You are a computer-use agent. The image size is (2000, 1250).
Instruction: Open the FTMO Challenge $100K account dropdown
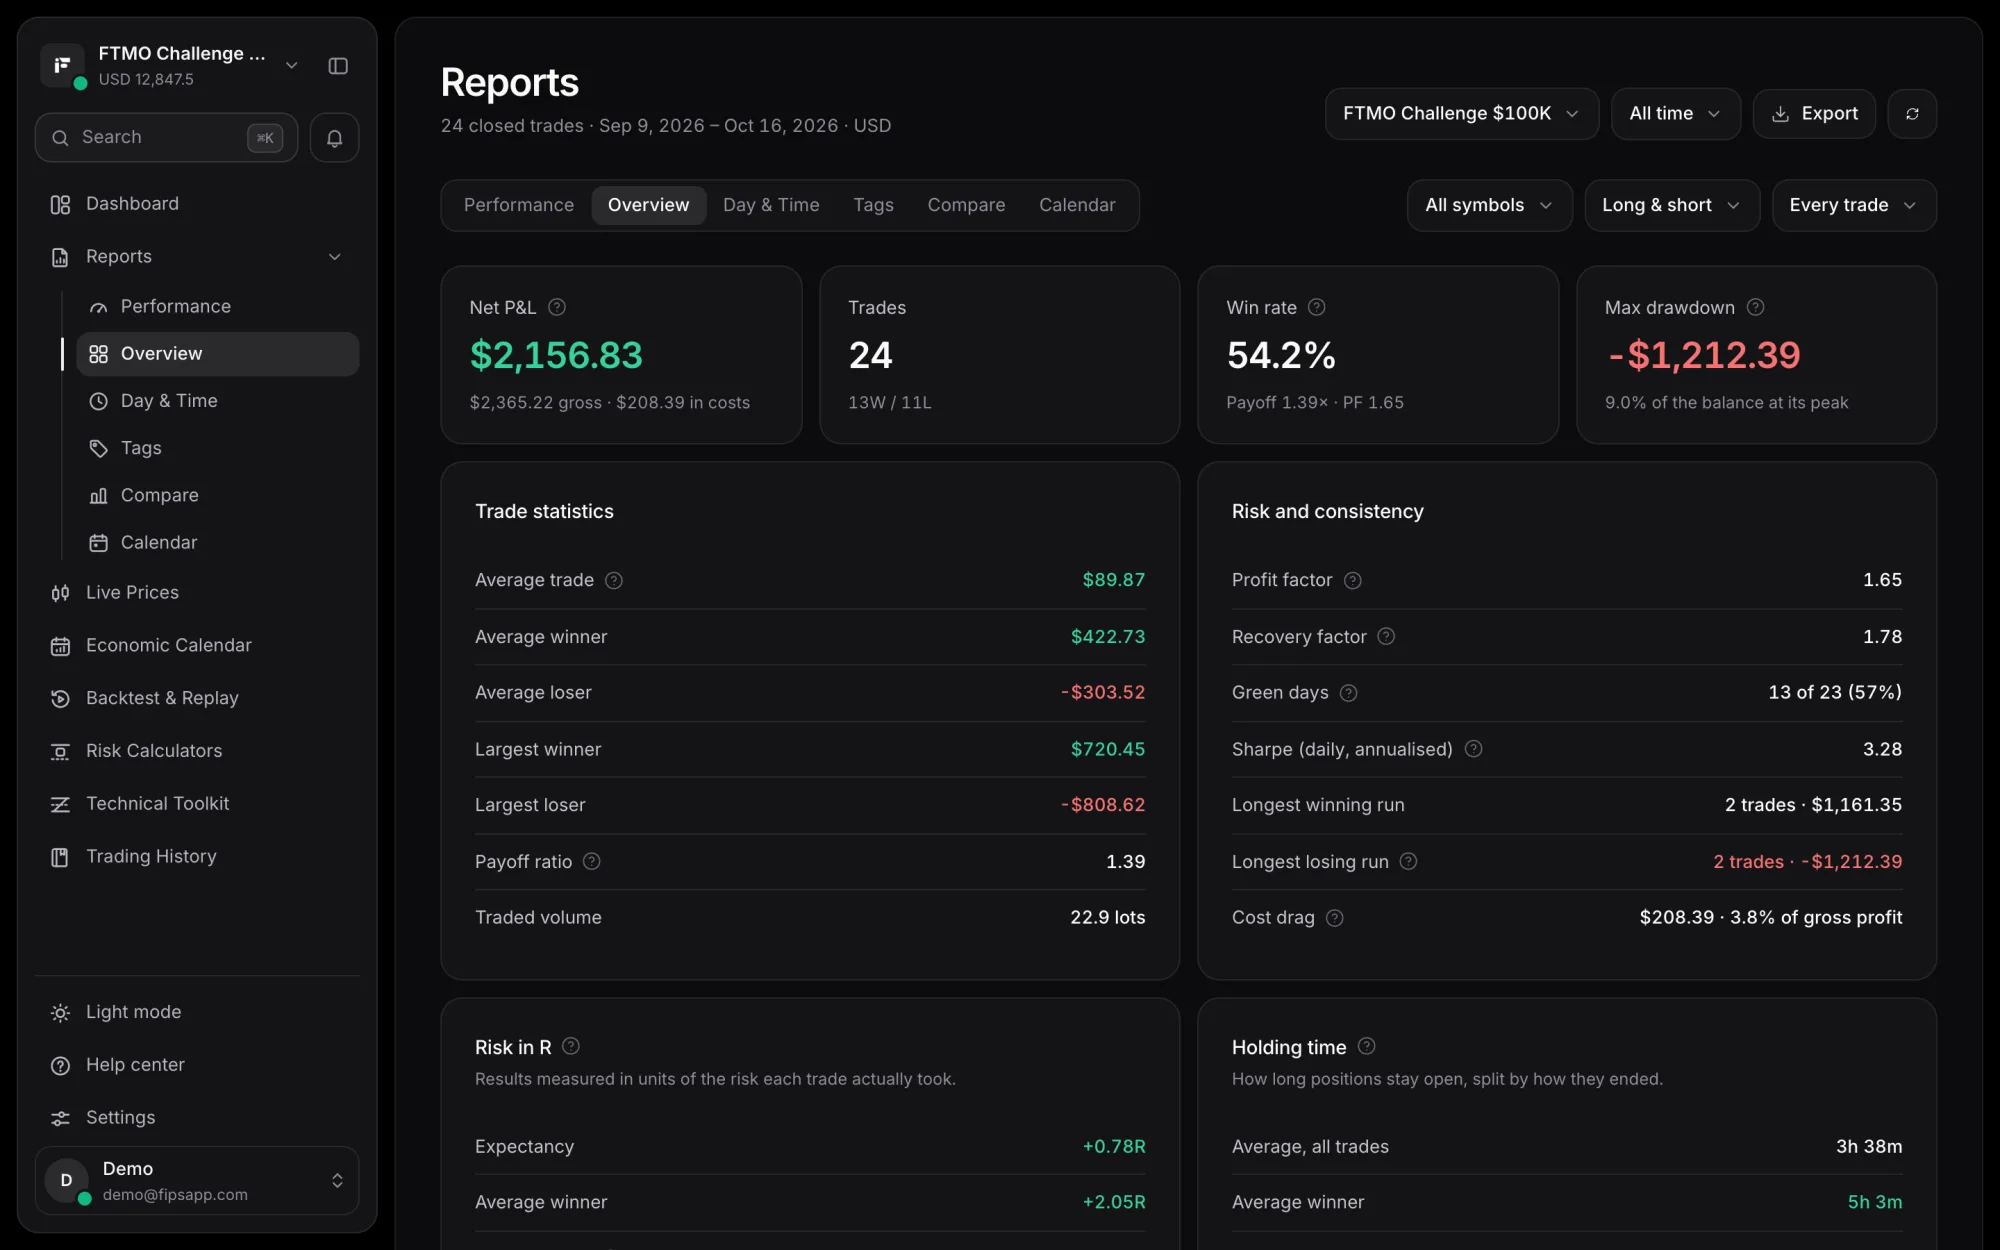(1461, 114)
